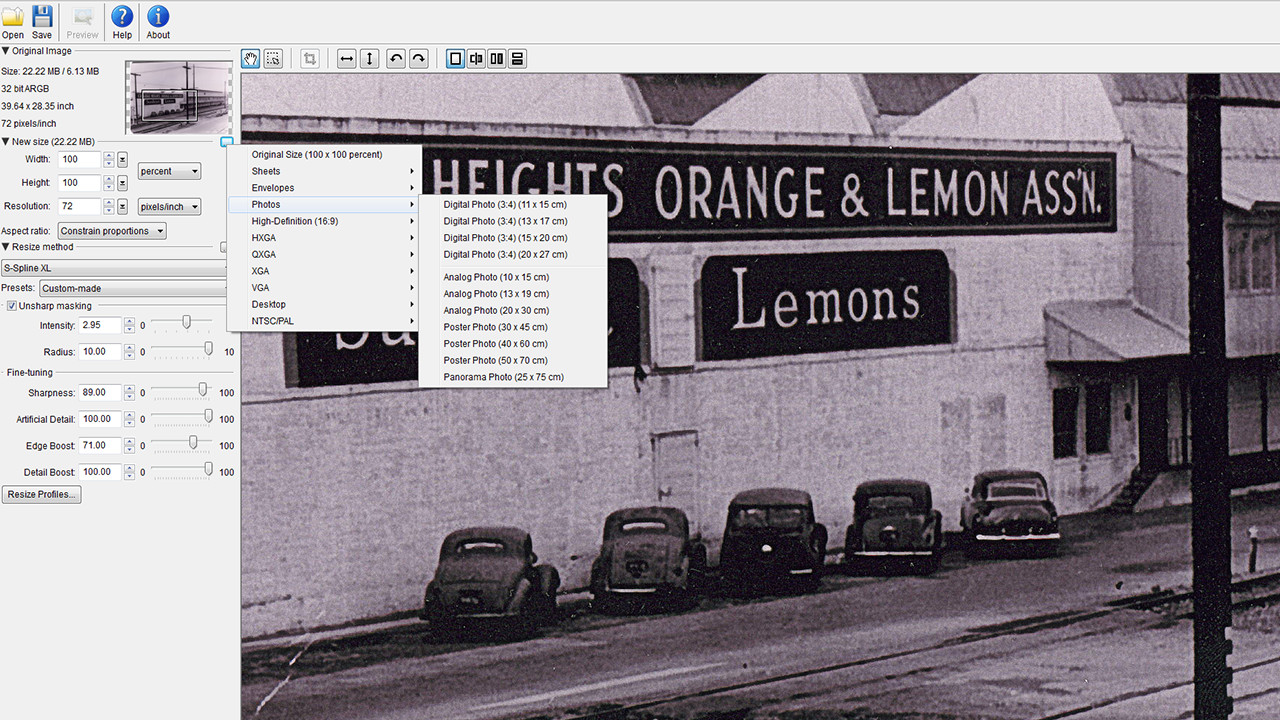Switch to horizontal split preview layout
This screenshot has width=1280, height=720.
pyautogui.click(x=517, y=59)
